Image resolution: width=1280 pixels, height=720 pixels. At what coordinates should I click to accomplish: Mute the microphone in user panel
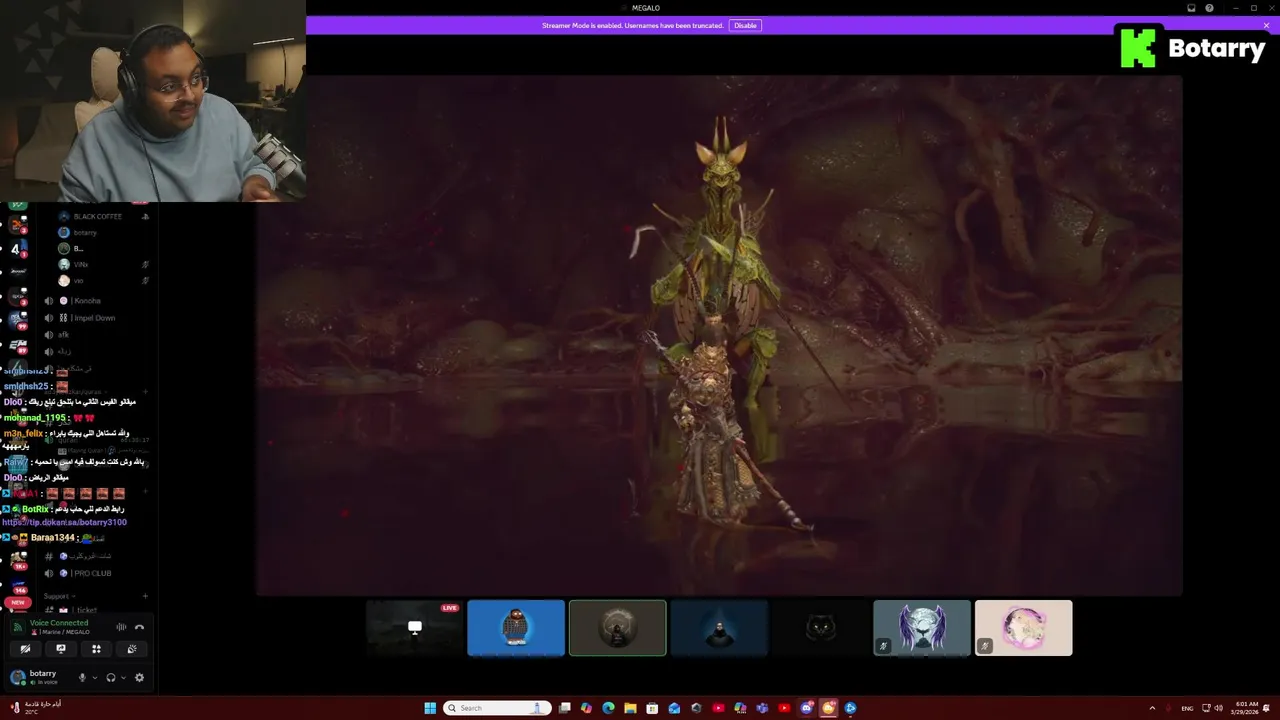coord(82,677)
